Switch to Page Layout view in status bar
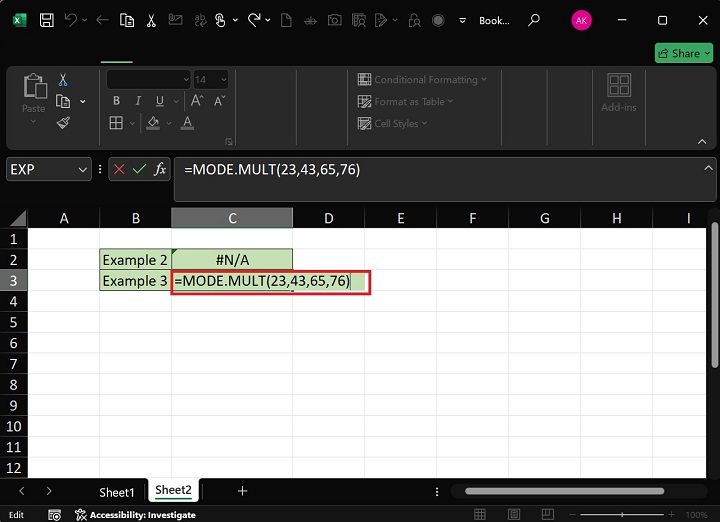This screenshot has width=720, height=522. coord(514,515)
